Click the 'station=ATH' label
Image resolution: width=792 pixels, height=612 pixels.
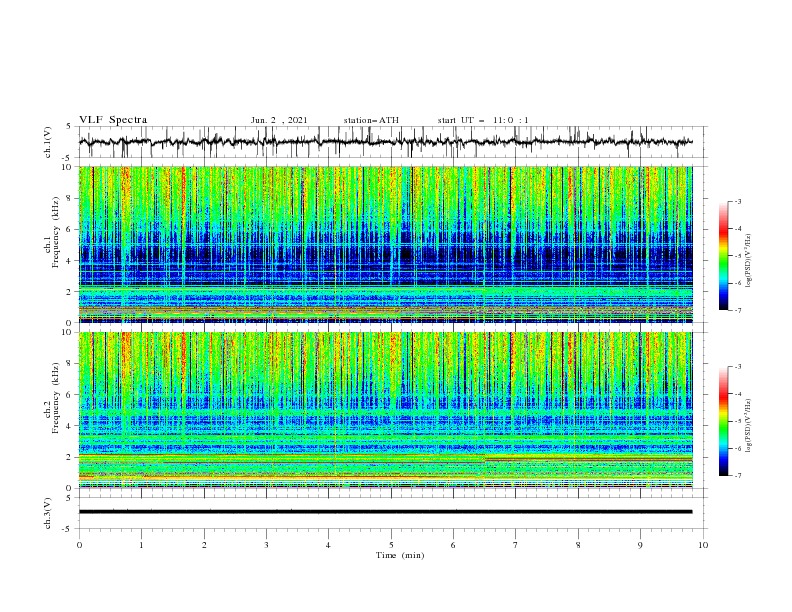(371, 120)
